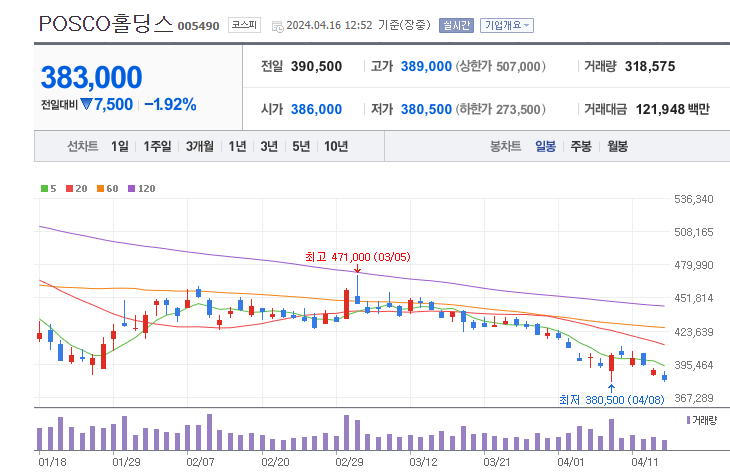This screenshot has width=730, height=472.
Task: Click the 코스피 market label
Action: click(244, 25)
